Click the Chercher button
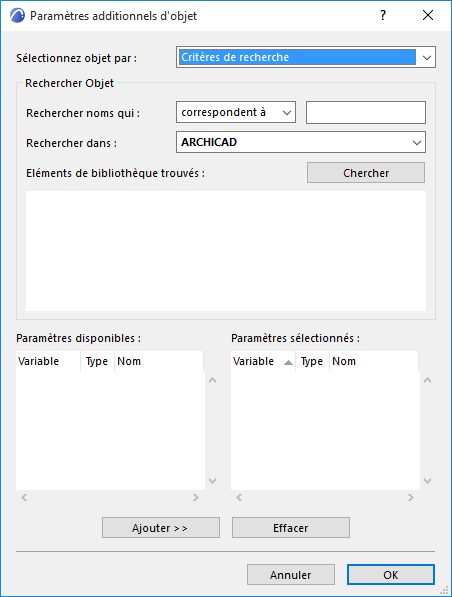The height and width of the screenshot is (597, 452). (x=366, y=173)
